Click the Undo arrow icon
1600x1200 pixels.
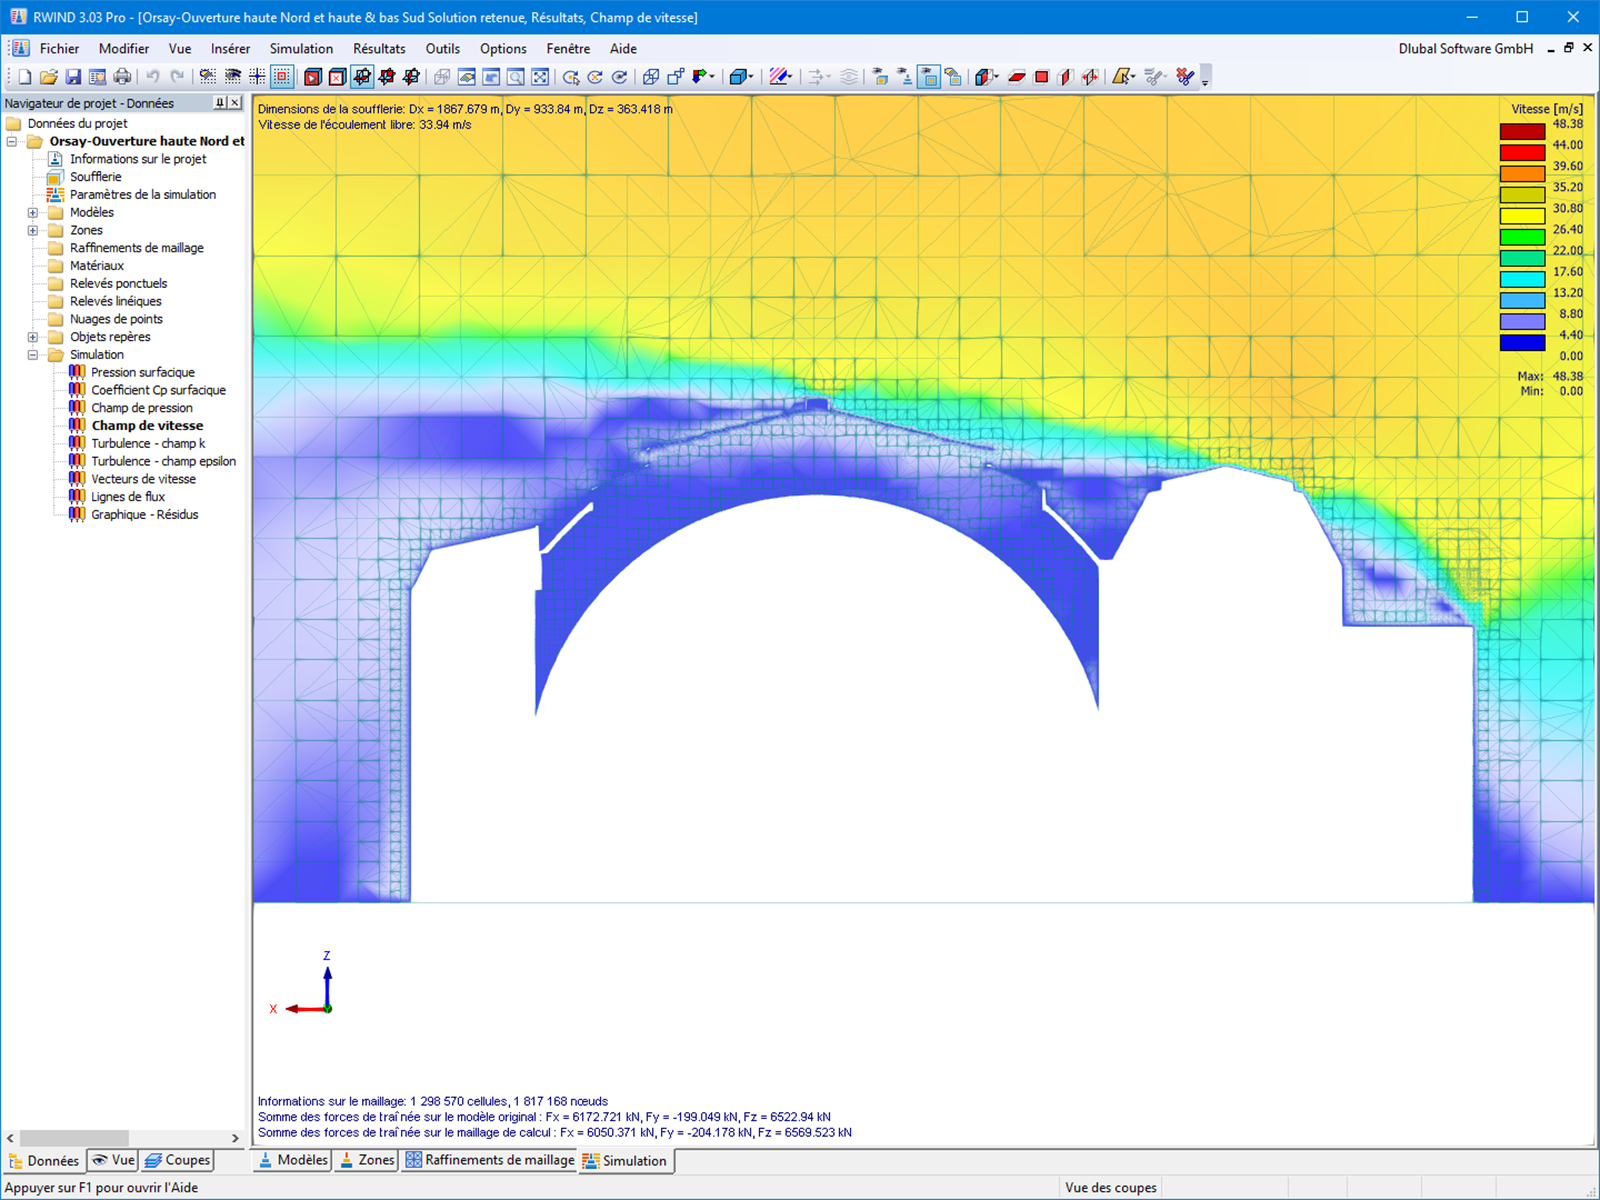tap(153, 77)
